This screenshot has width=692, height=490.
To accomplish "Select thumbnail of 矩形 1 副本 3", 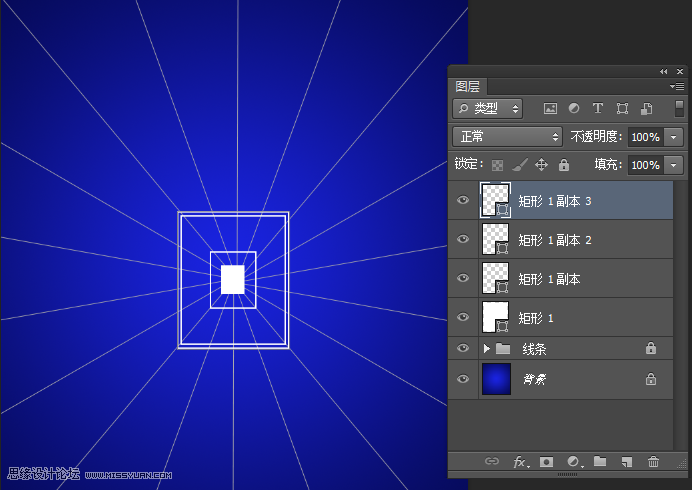I will click(x=495, y=200).
